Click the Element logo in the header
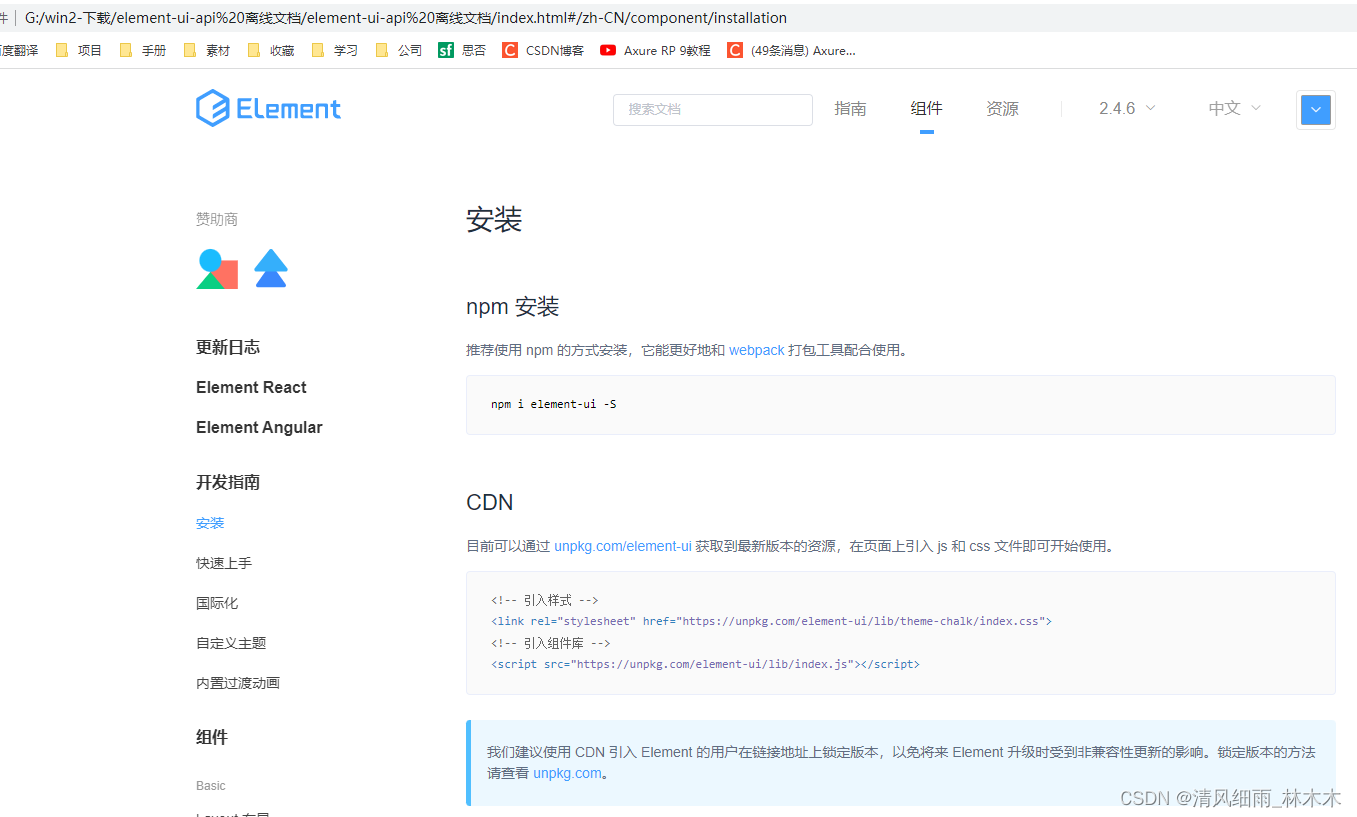Image resolution: width=1357 pixels, height=817 pixels. 268,108
